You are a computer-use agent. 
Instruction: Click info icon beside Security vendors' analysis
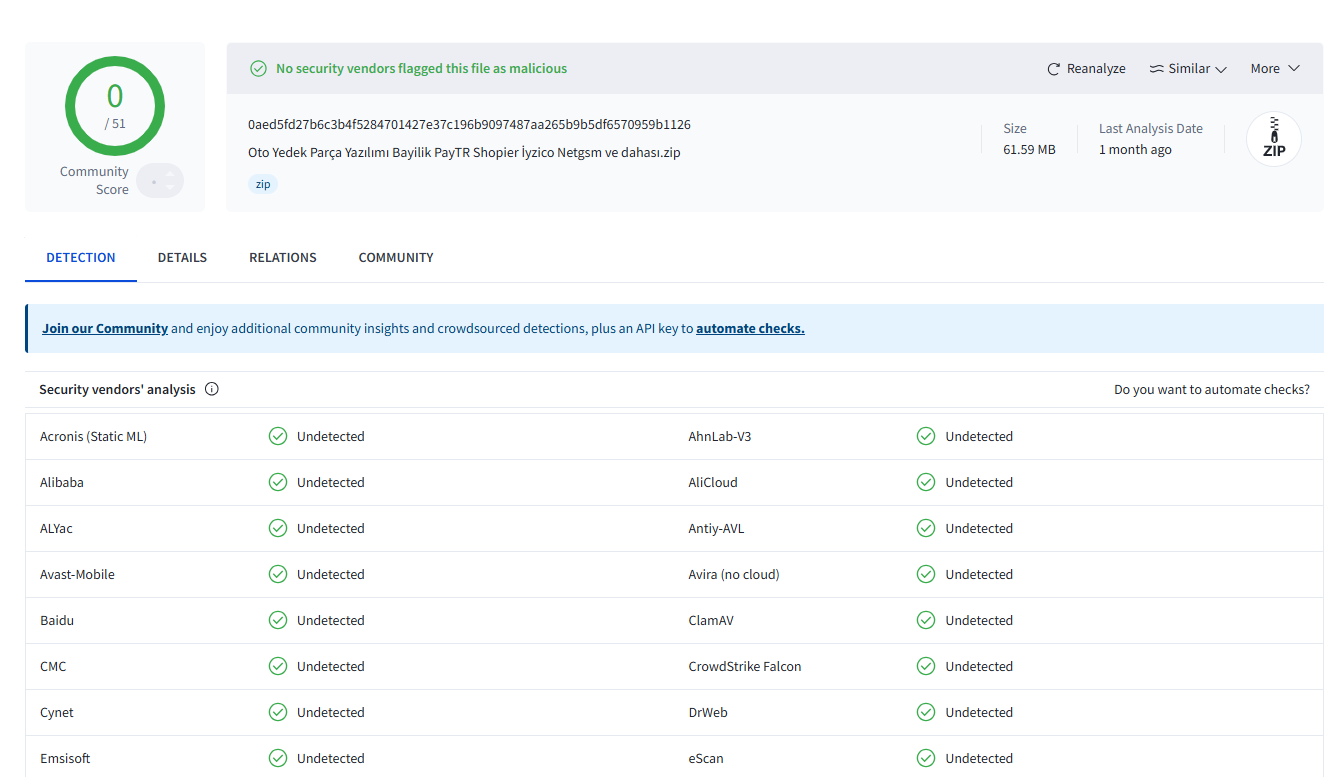212,389
